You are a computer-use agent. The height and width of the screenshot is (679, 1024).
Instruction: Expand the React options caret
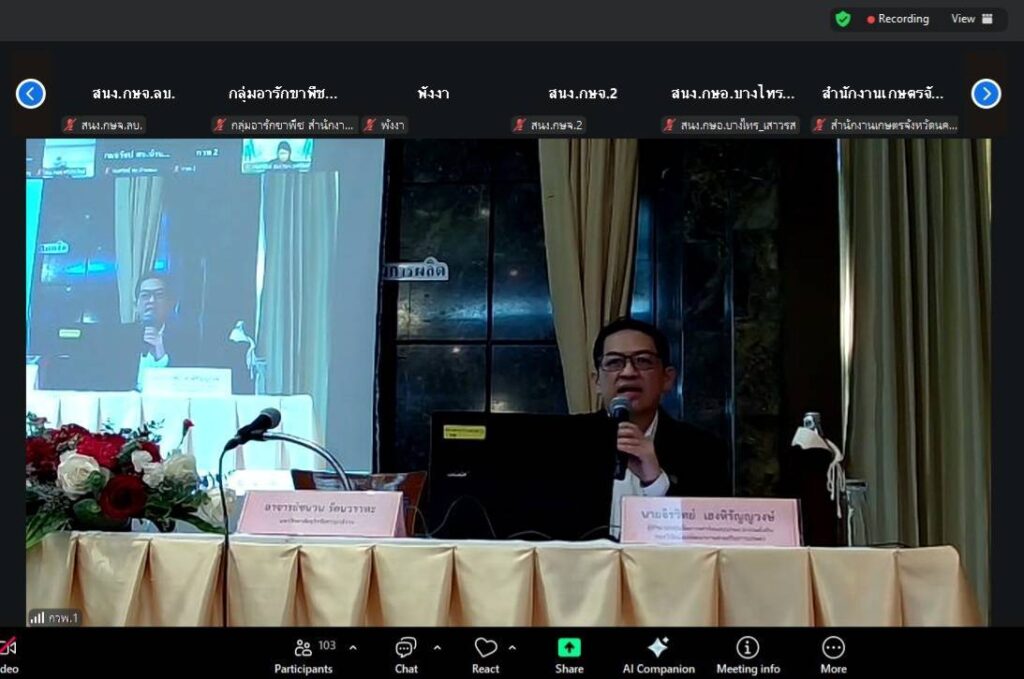pos(512,647)
